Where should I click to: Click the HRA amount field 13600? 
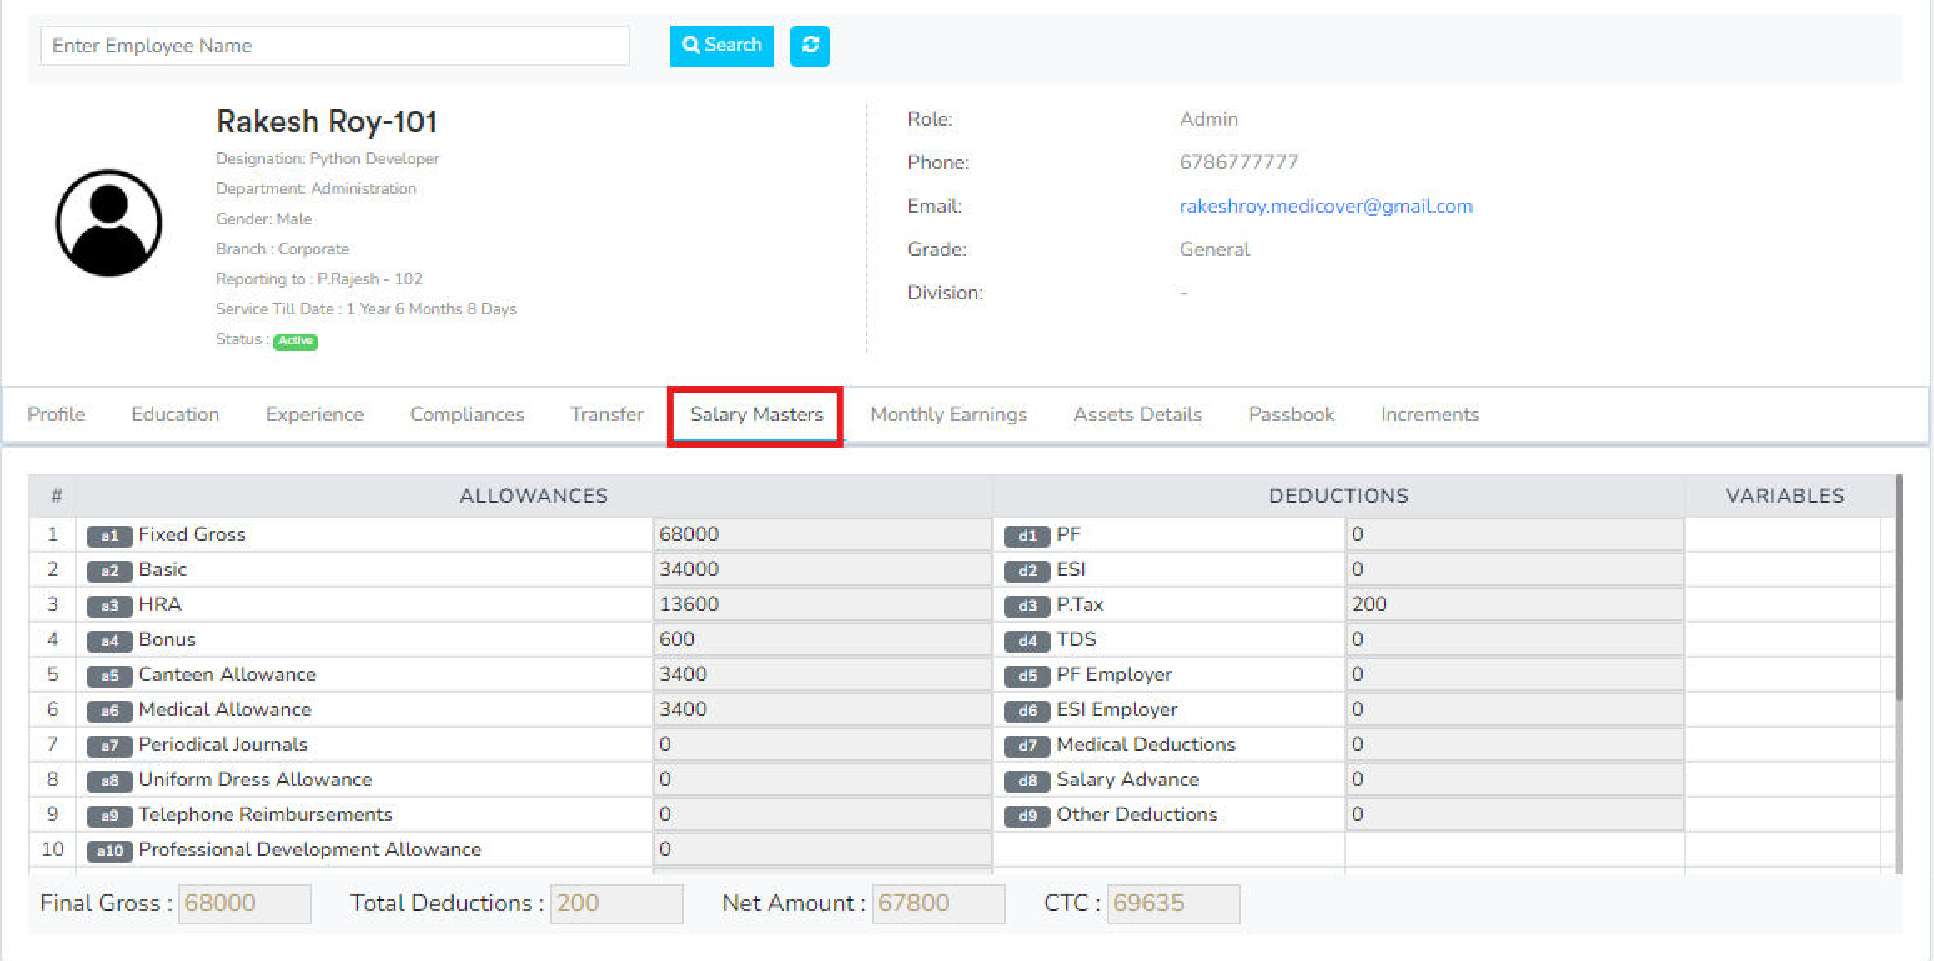click(x=822, y=604)
